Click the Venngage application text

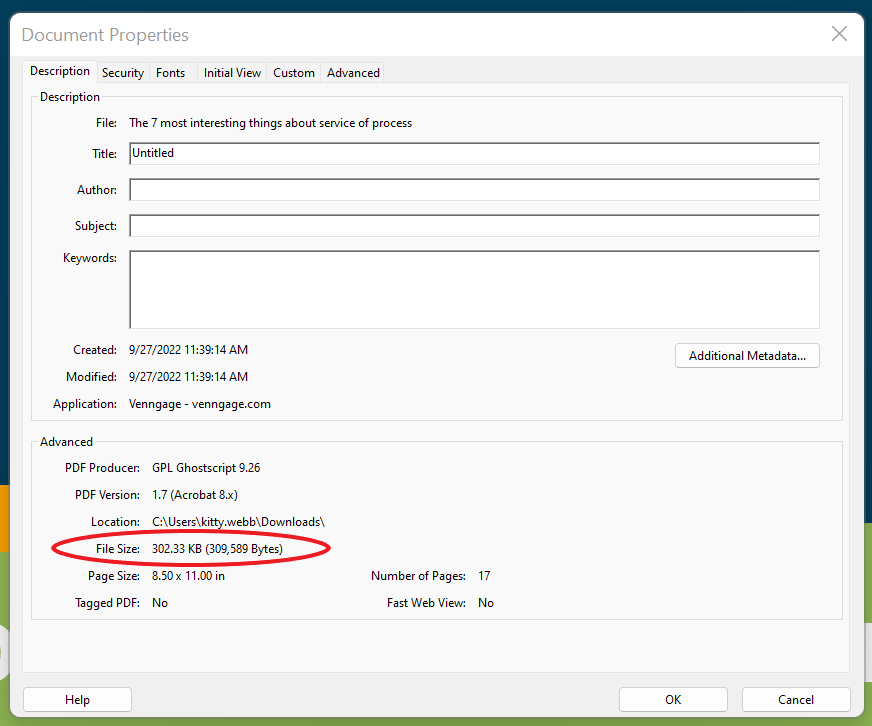pos(200,404)
